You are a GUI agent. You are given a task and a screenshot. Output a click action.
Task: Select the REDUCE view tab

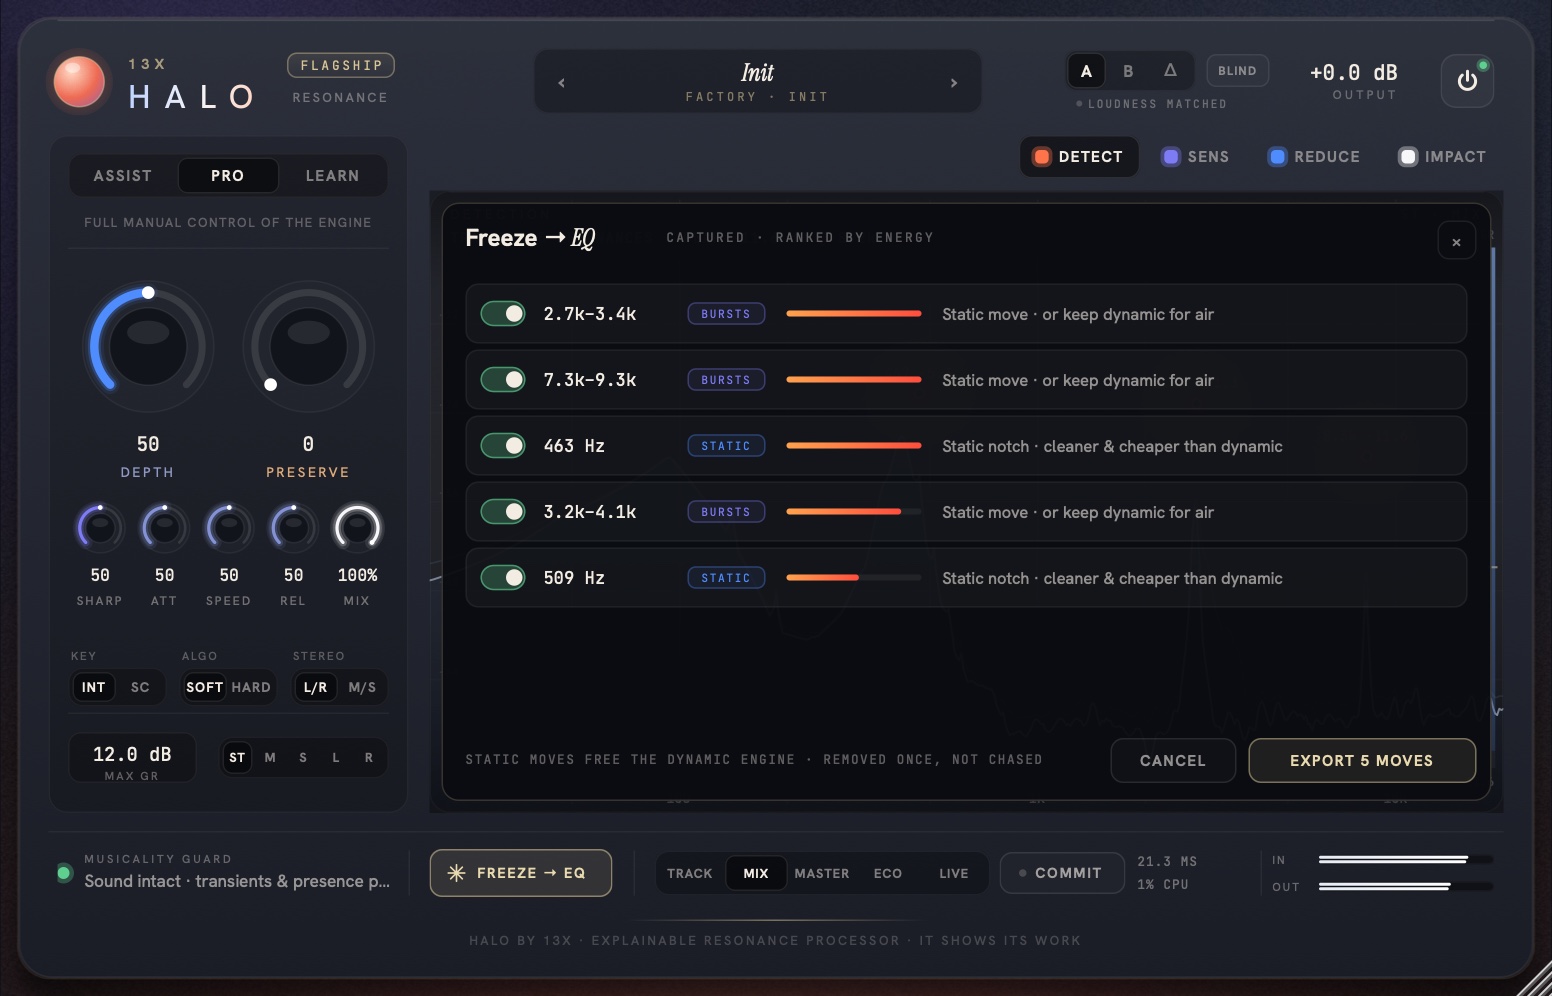click(x=1314, y=157)
